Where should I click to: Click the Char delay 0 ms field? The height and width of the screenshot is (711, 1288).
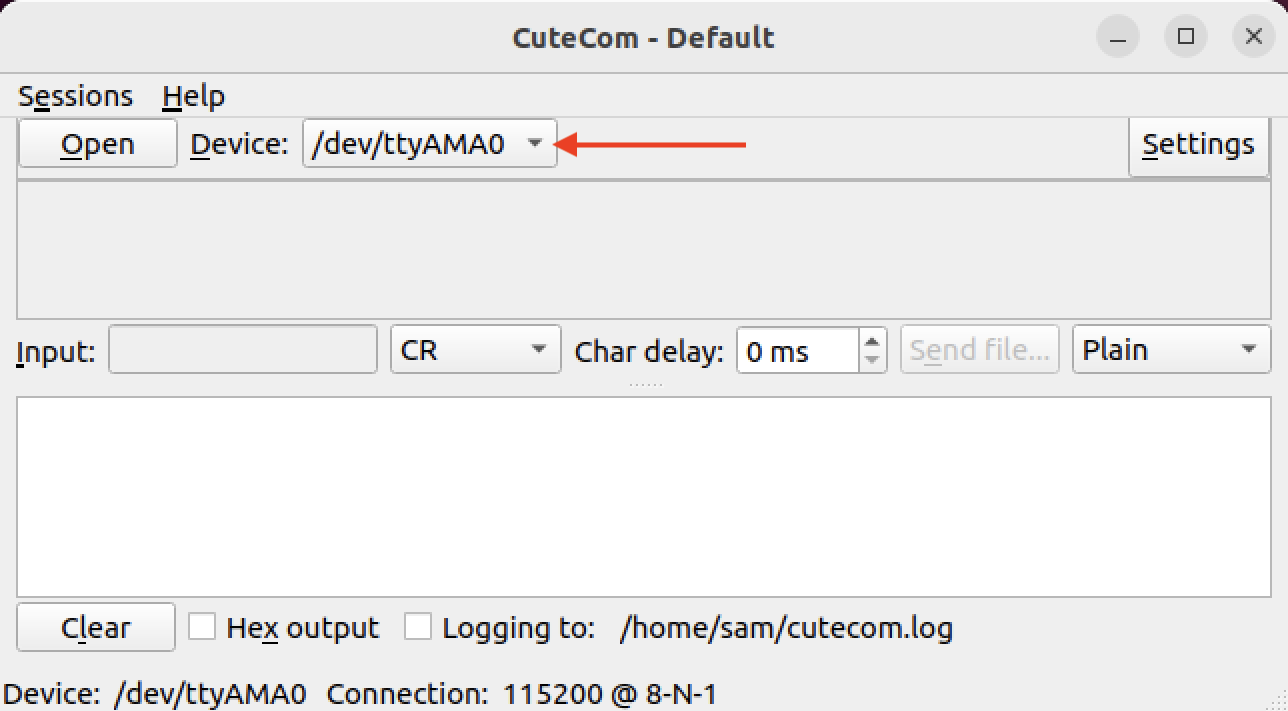pos(798,351)
